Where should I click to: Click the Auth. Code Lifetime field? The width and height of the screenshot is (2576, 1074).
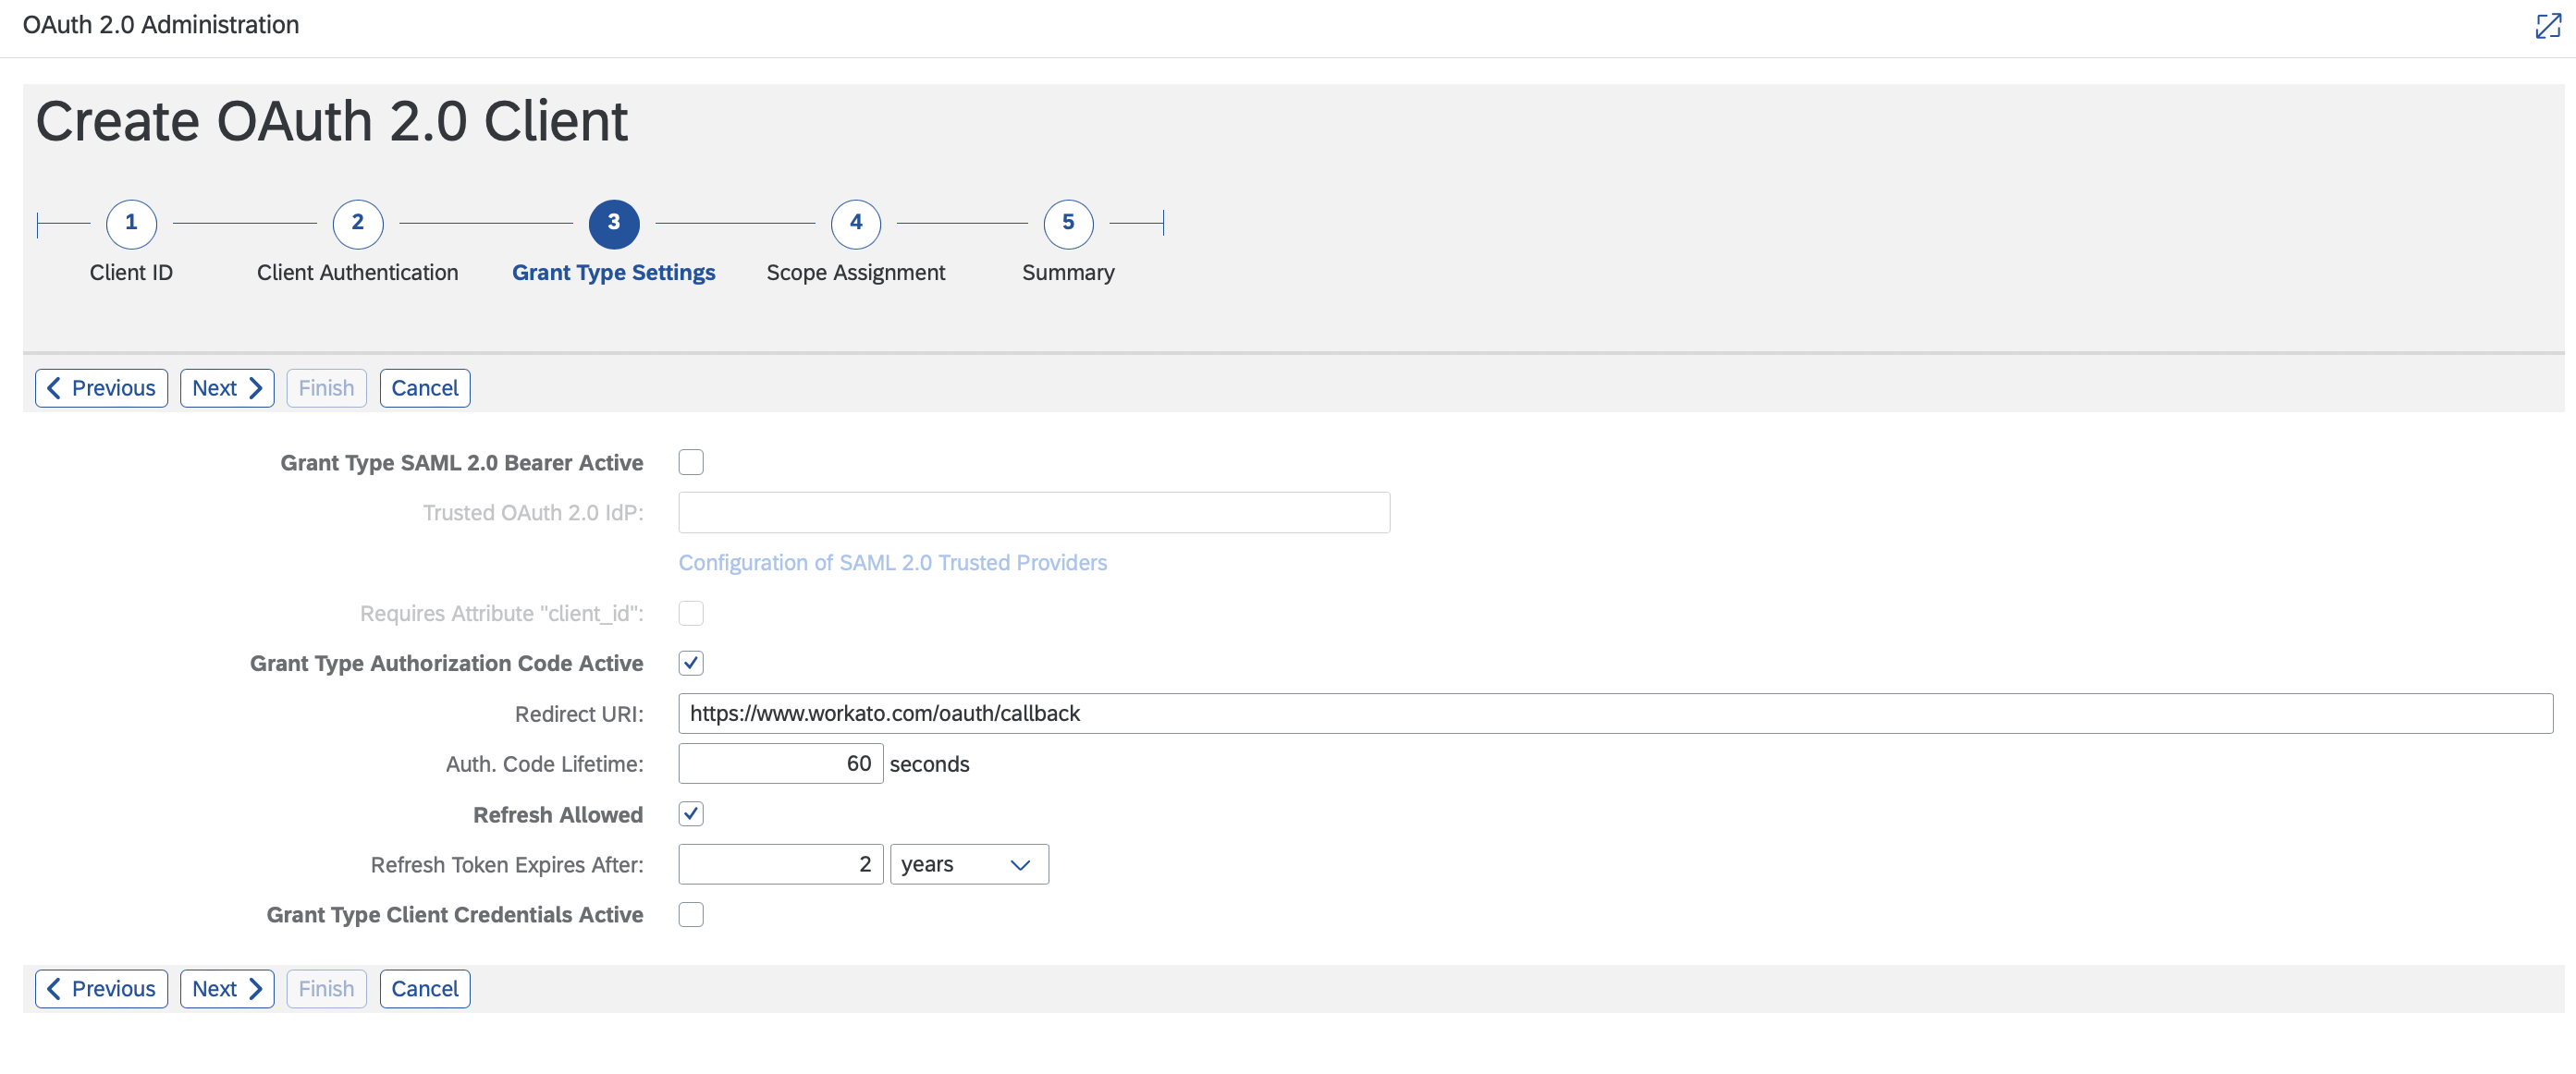[x=780, y=763]
